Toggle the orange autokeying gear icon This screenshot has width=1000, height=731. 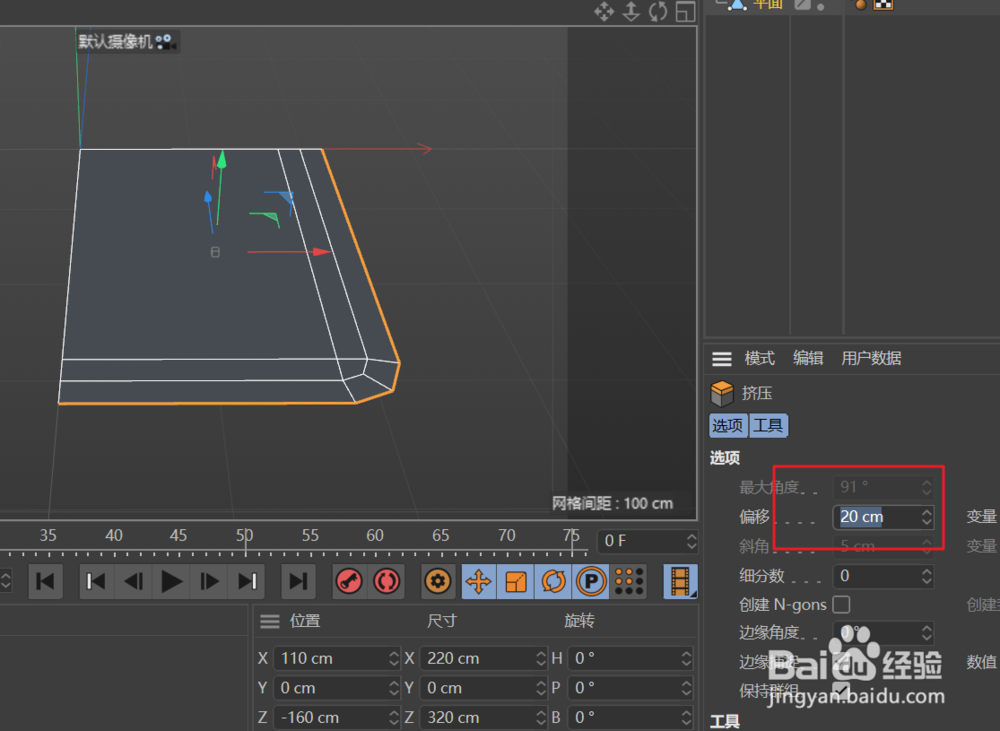tap(437, 581)
